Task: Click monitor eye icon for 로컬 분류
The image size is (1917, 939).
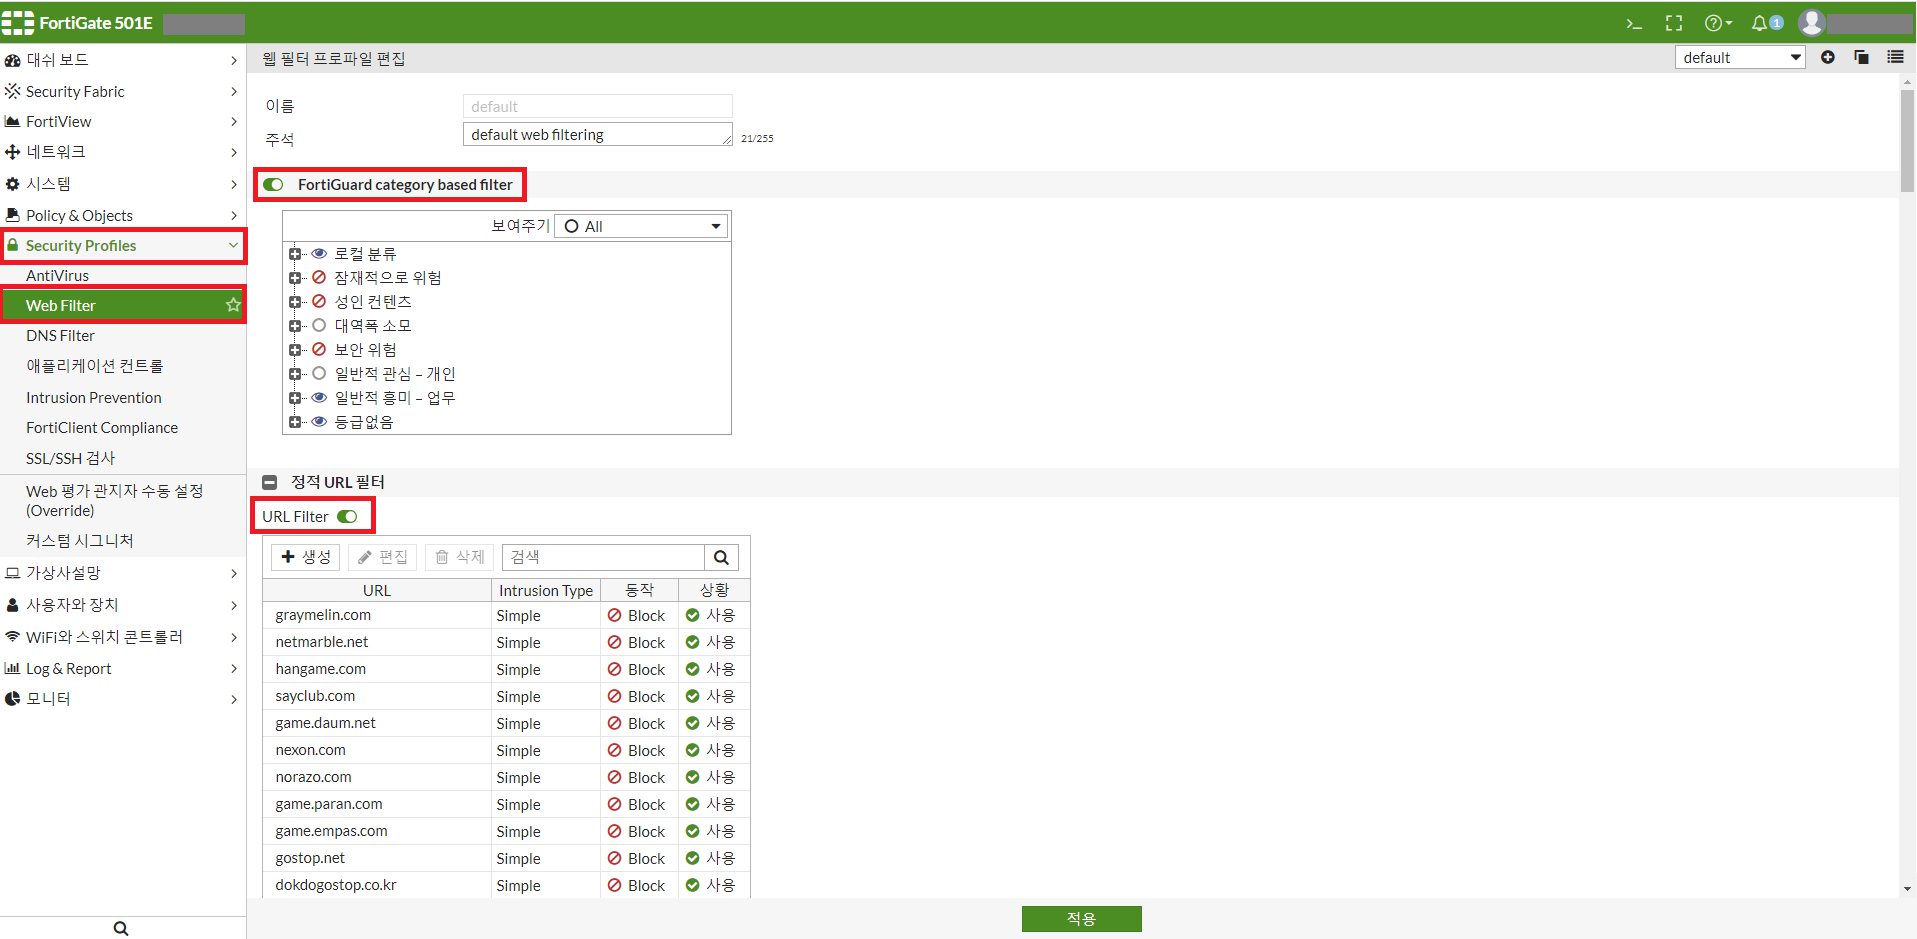Action: (319, 253)
